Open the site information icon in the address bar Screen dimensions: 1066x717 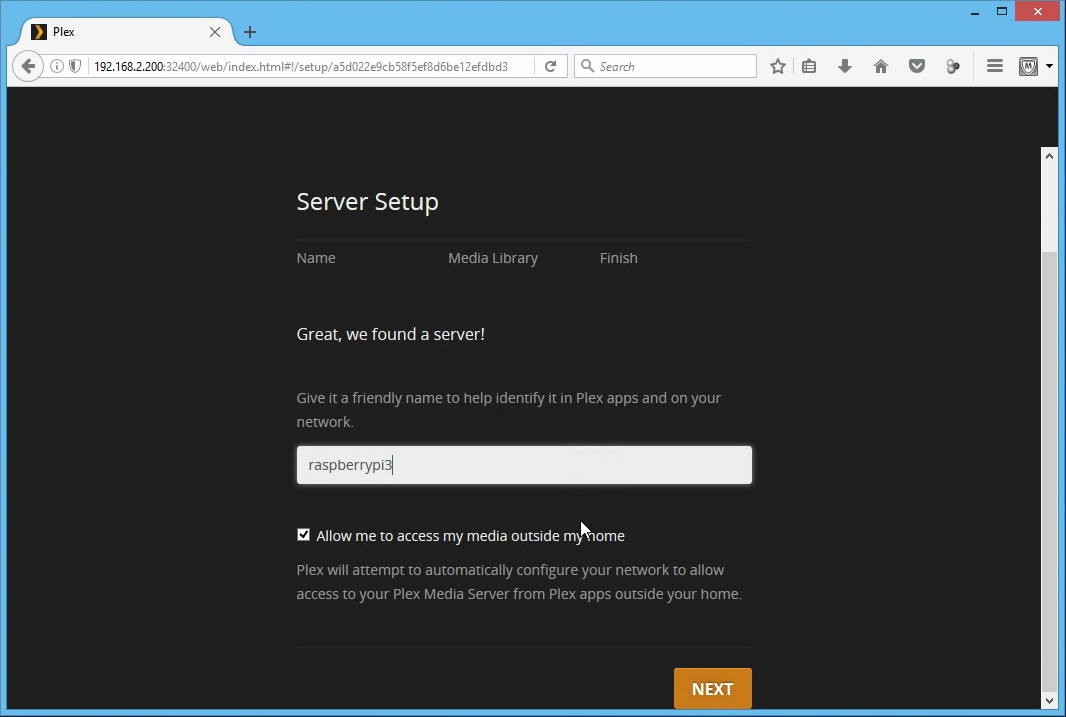57,66
